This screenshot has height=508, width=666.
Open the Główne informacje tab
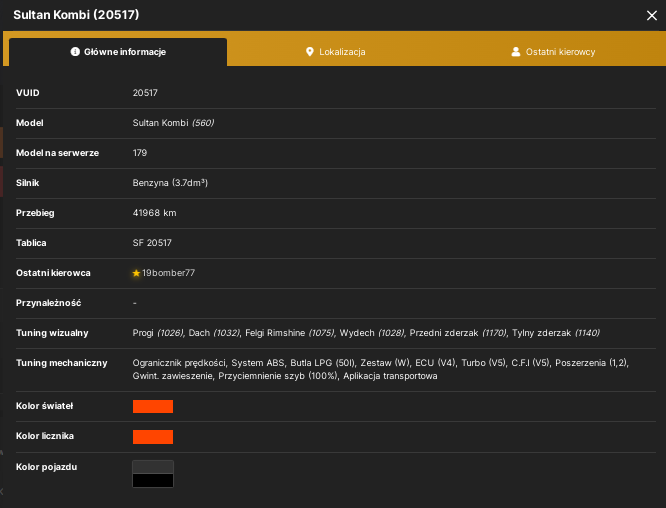click(118, 52)
